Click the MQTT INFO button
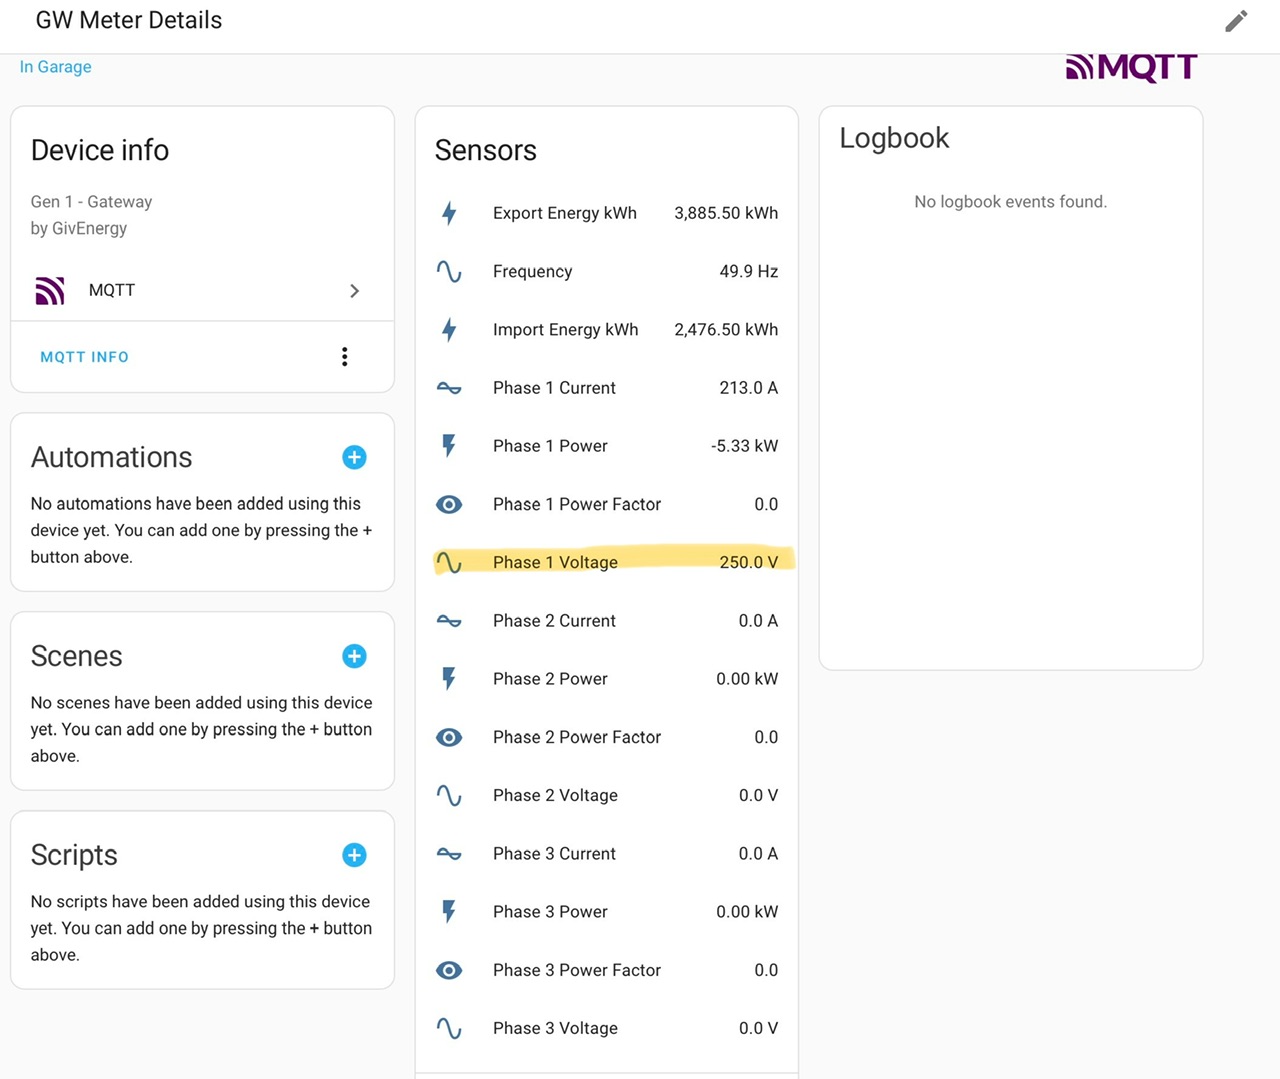This screenshot has width=1280, height=1079. coord(84,357)
